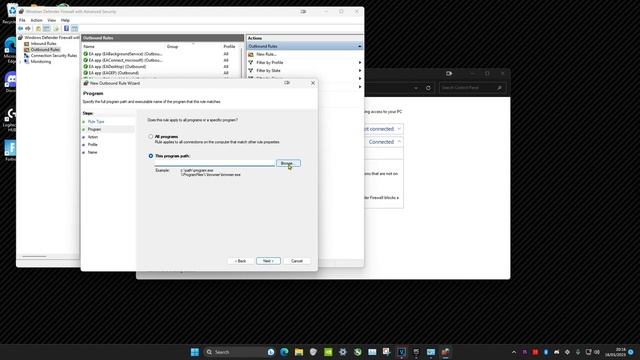Image resolution: width=640 pixels, height=360 pixels.
Task: Select the This program path radio button
Action: 151,156
